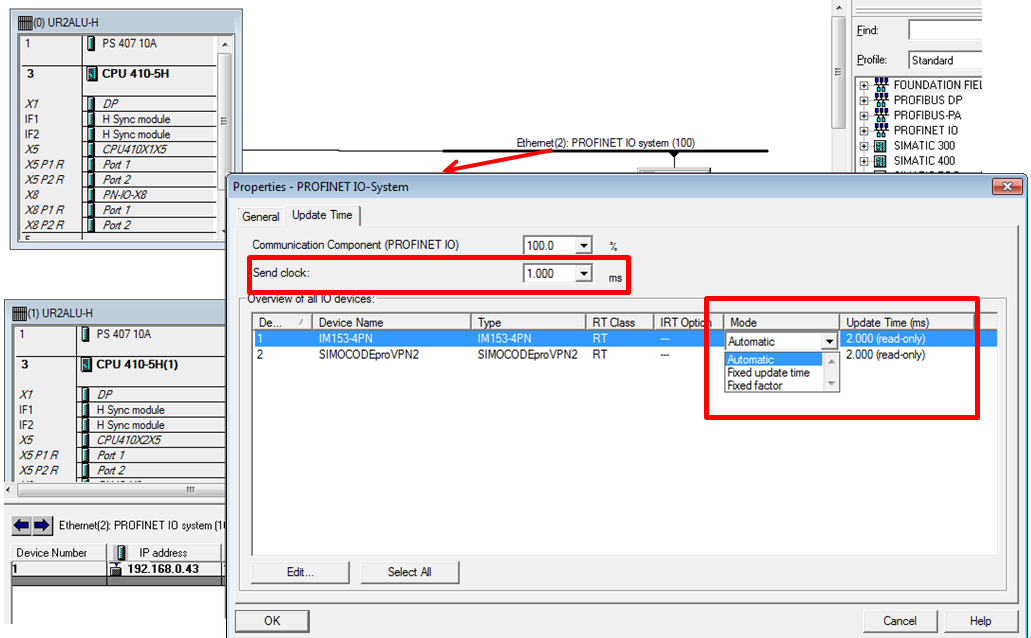Choose Fixed factor in the Mode list
Viewport: 1031px width, 638px height.
click(773, 386)
